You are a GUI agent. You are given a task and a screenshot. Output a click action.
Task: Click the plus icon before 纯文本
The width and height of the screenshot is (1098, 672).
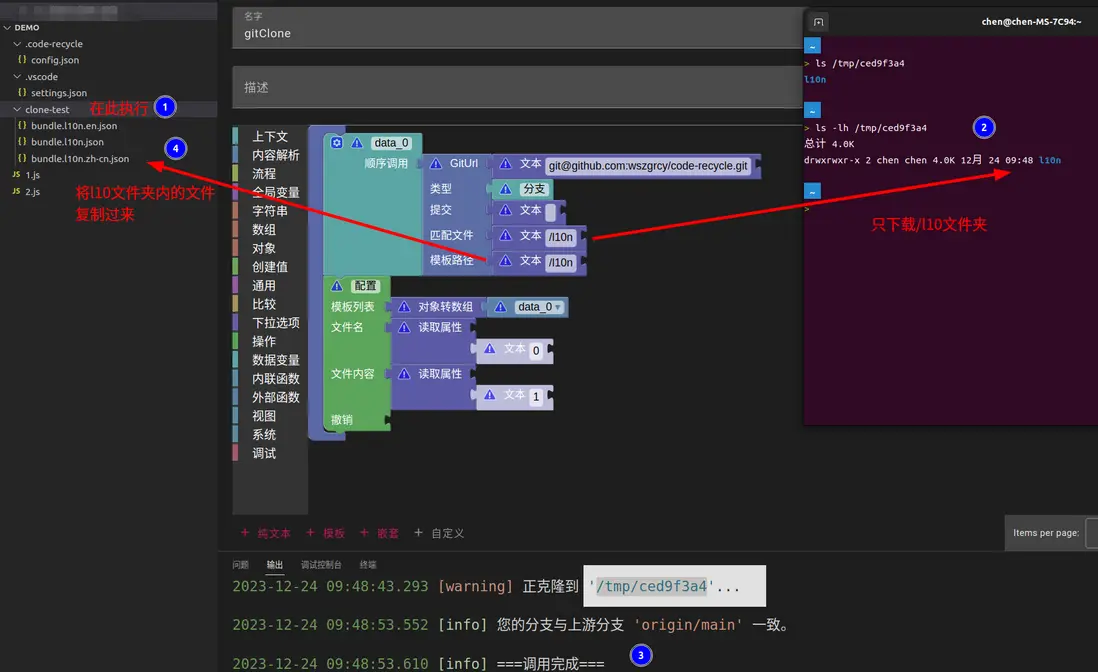click(245, 533)
